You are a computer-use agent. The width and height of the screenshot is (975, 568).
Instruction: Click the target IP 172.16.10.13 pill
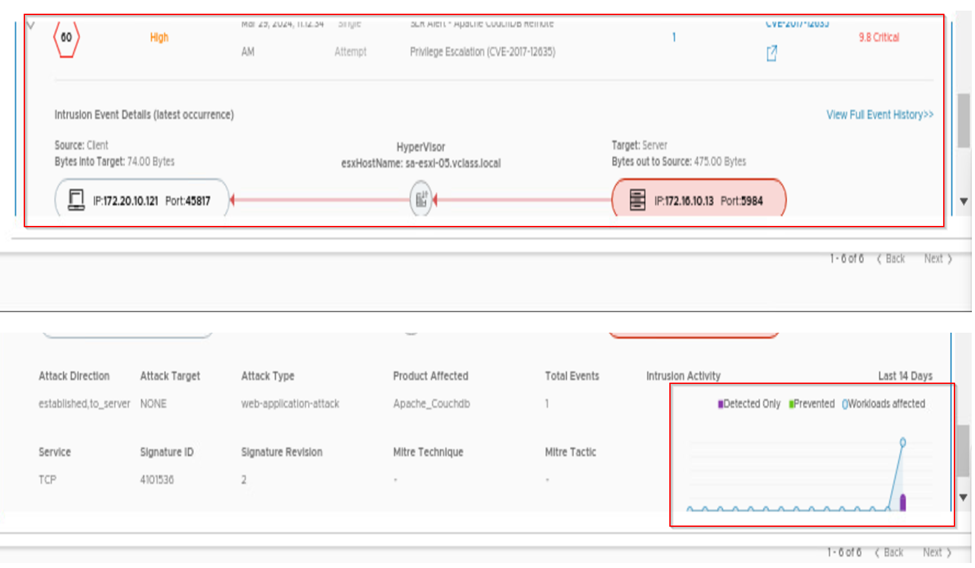point(698,201)
